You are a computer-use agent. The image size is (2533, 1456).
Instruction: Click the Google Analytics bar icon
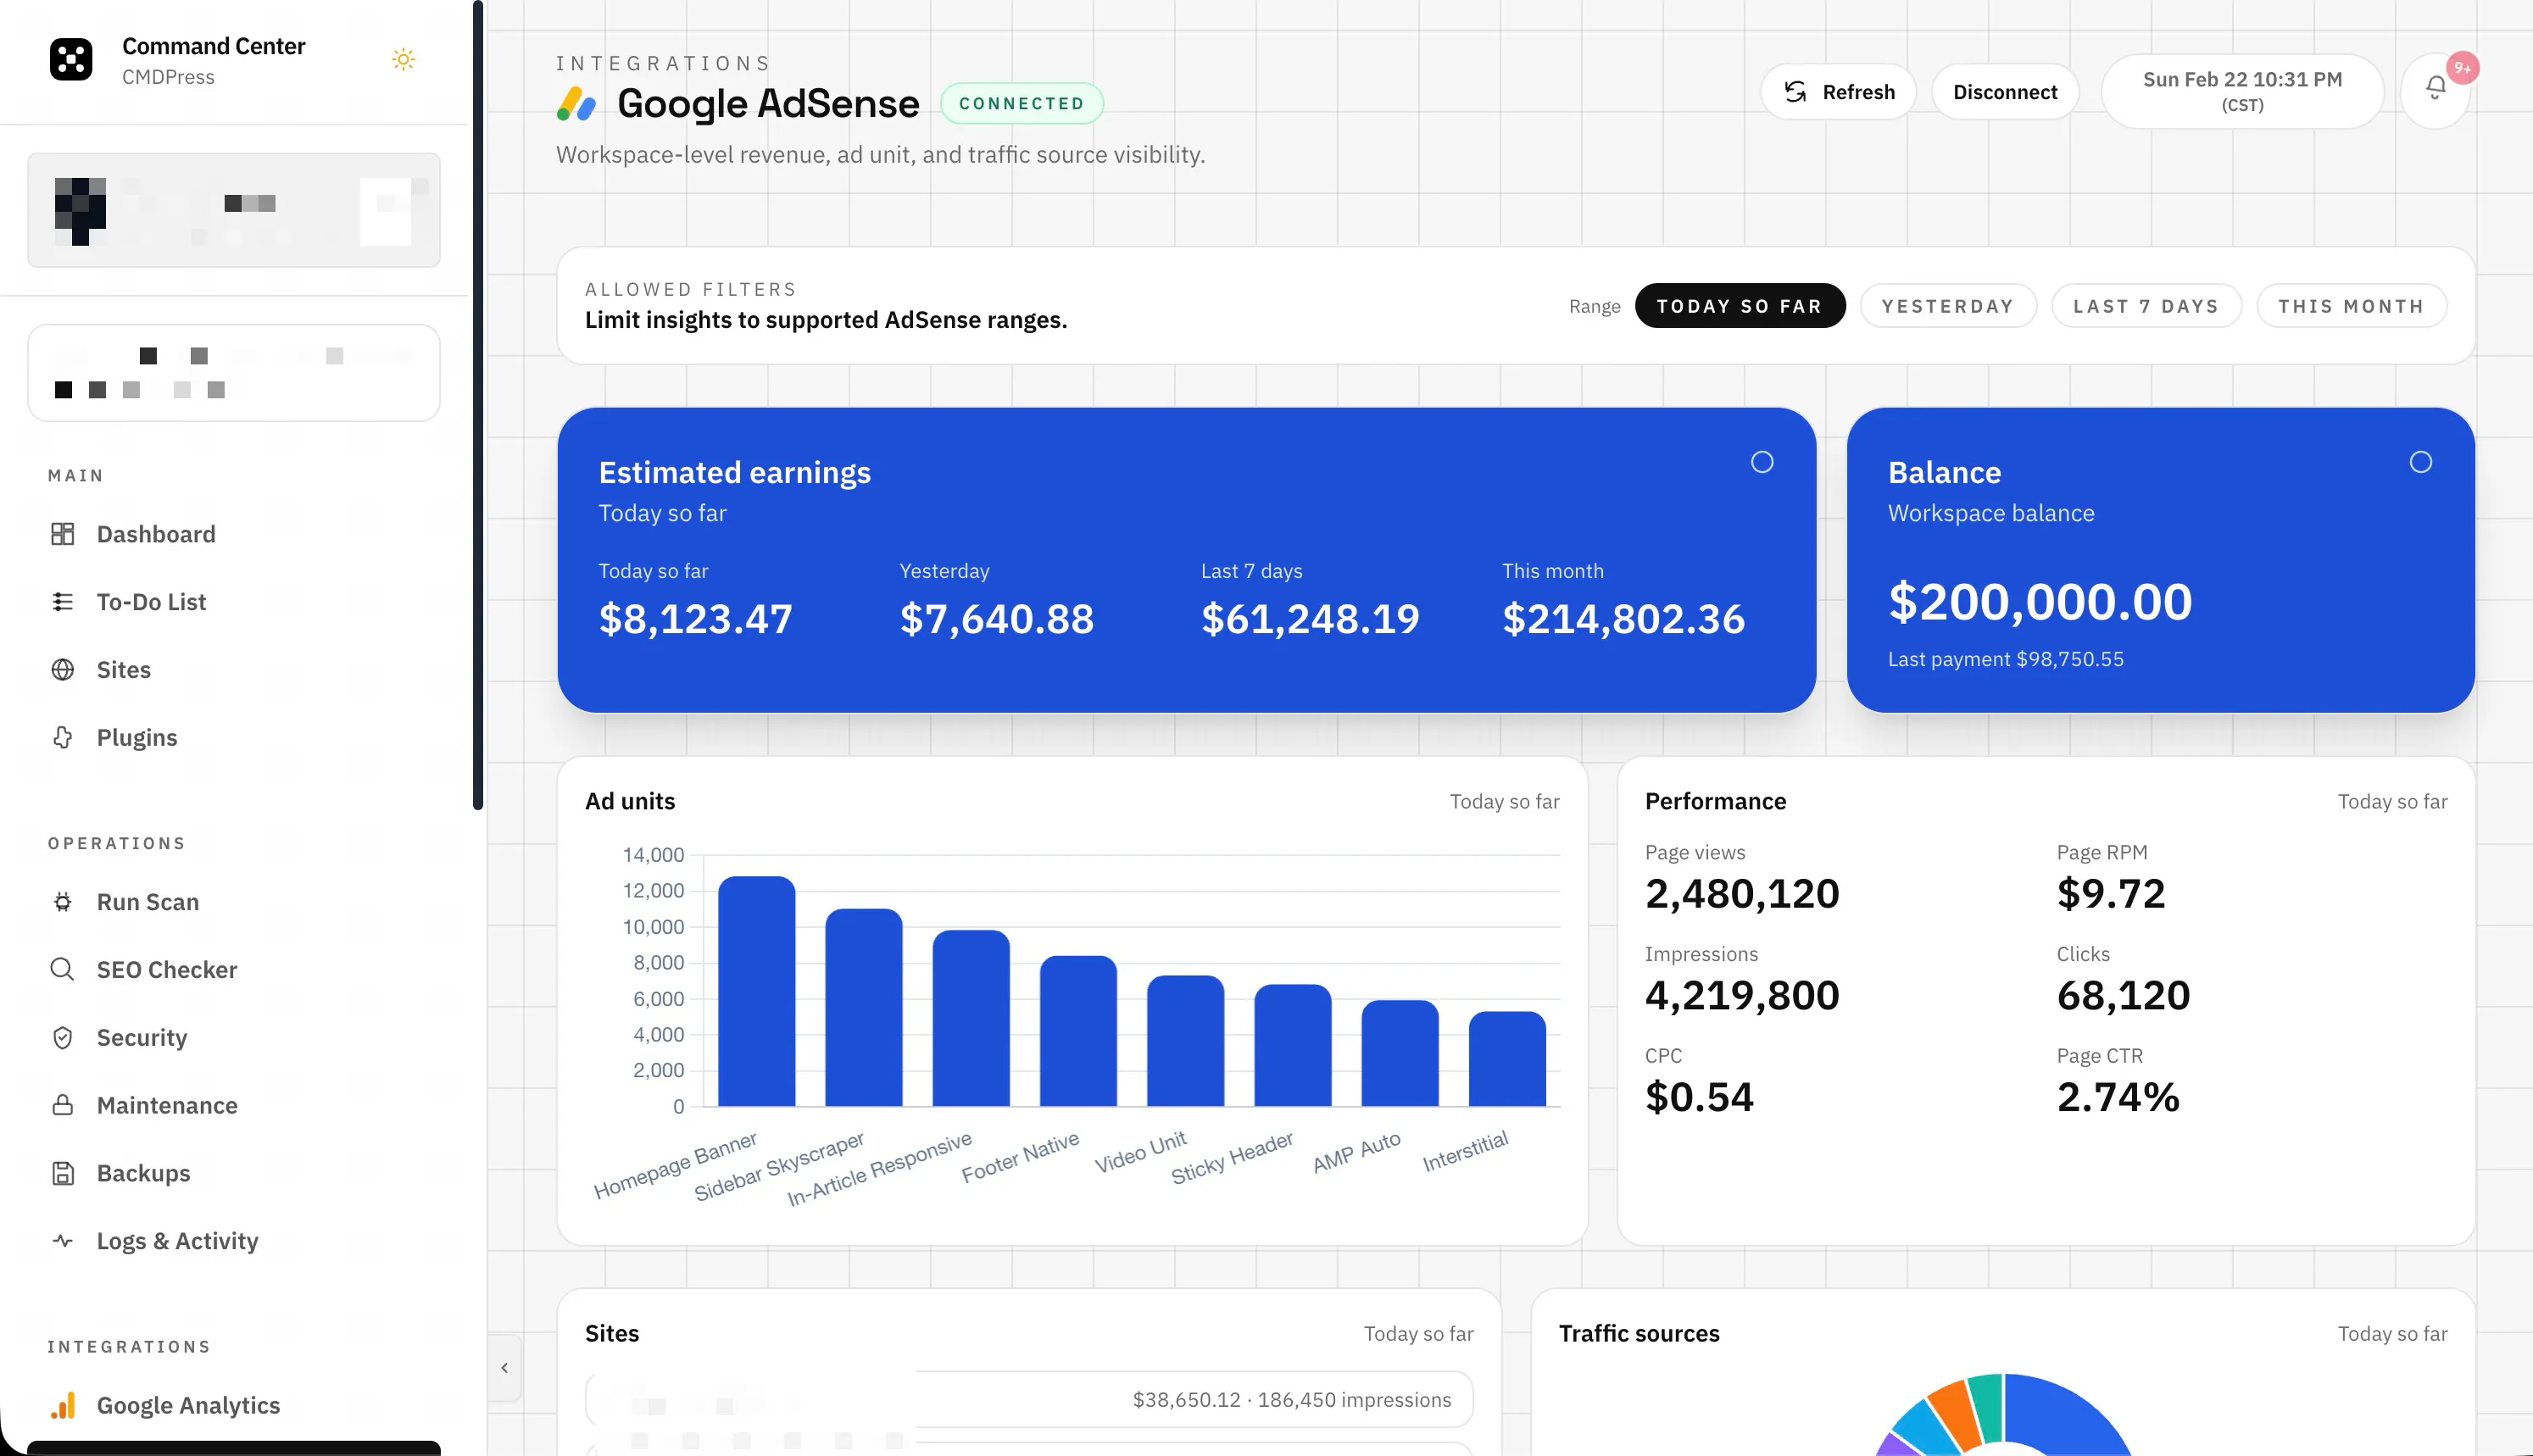coord(63,1405)
